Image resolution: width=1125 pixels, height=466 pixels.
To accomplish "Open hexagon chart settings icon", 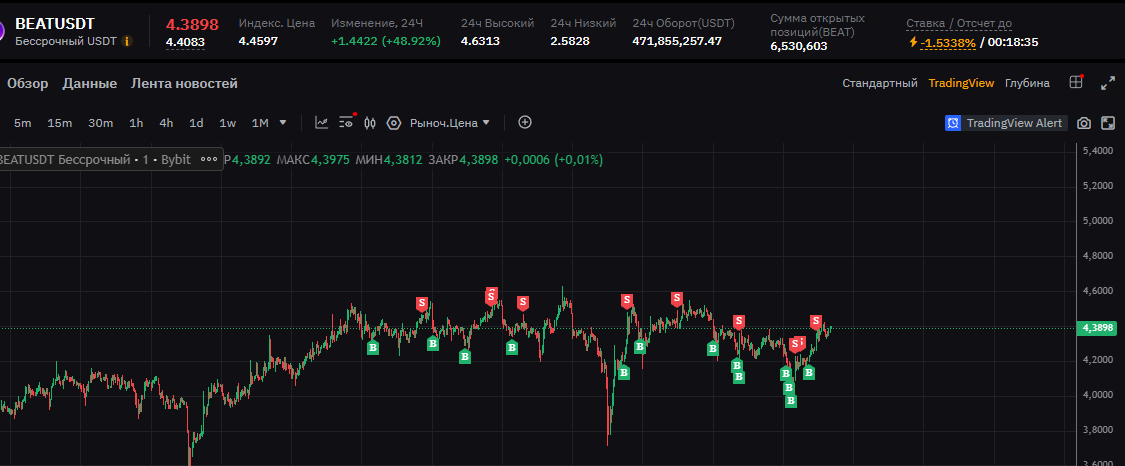I will pyautogui.click(x=393, y=123).
